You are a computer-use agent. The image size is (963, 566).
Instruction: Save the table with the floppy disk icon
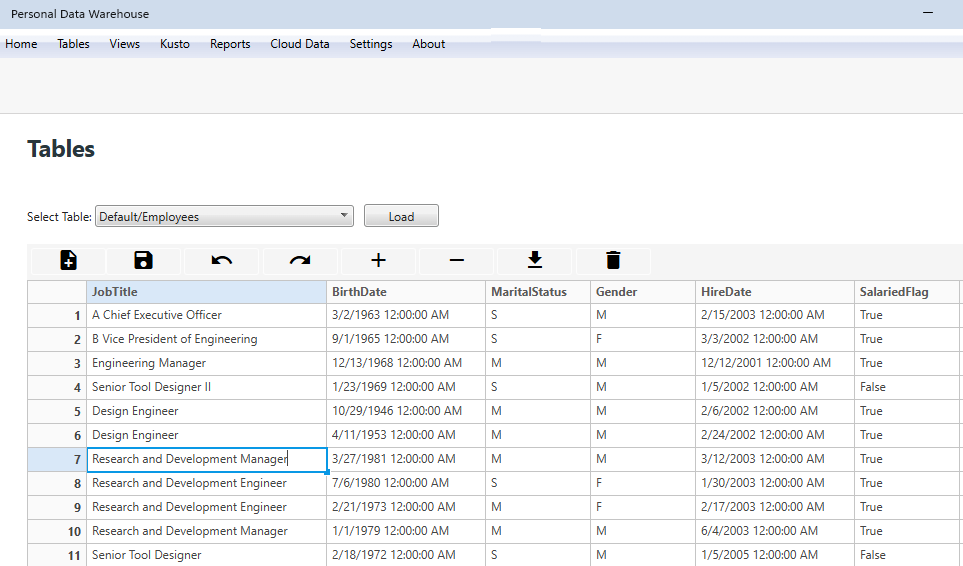point(144,261)
